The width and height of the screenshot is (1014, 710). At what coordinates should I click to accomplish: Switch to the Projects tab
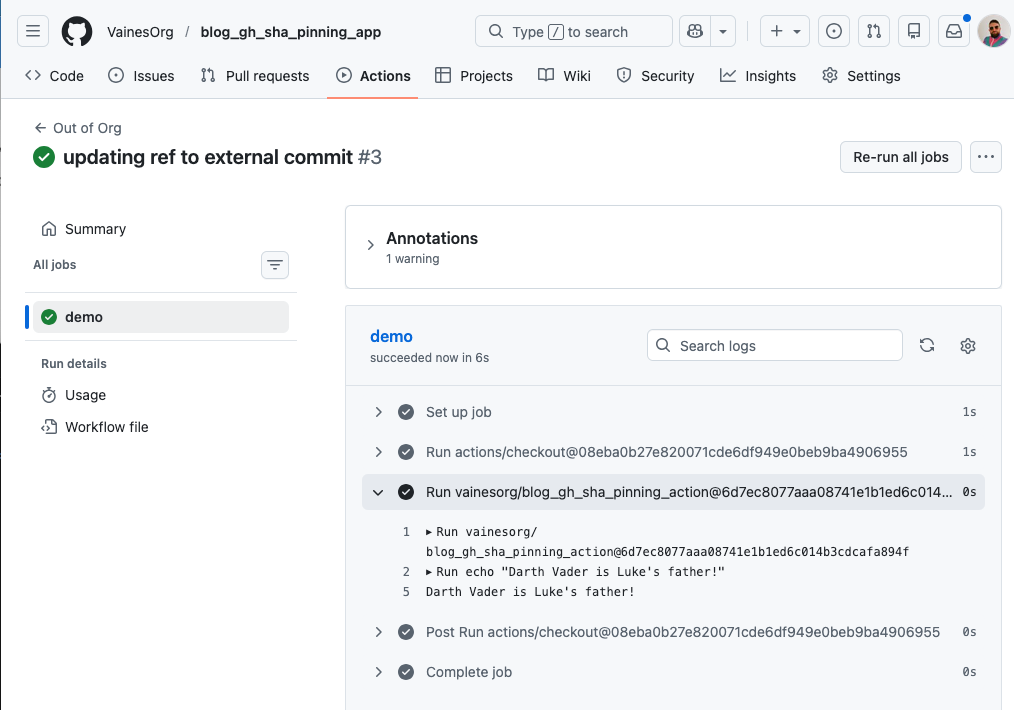pyautogui.click(x=473, y=76)
